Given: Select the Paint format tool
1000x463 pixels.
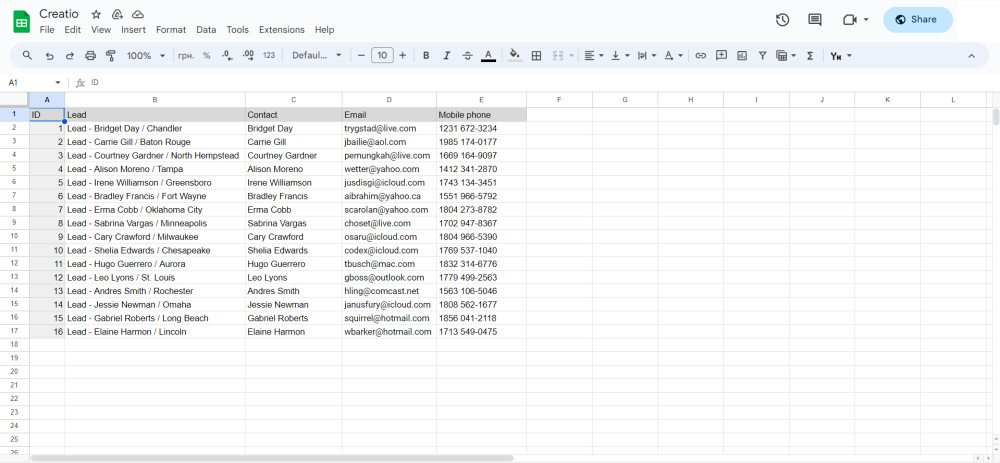Looking at the screenshot, I should (110, 56).
